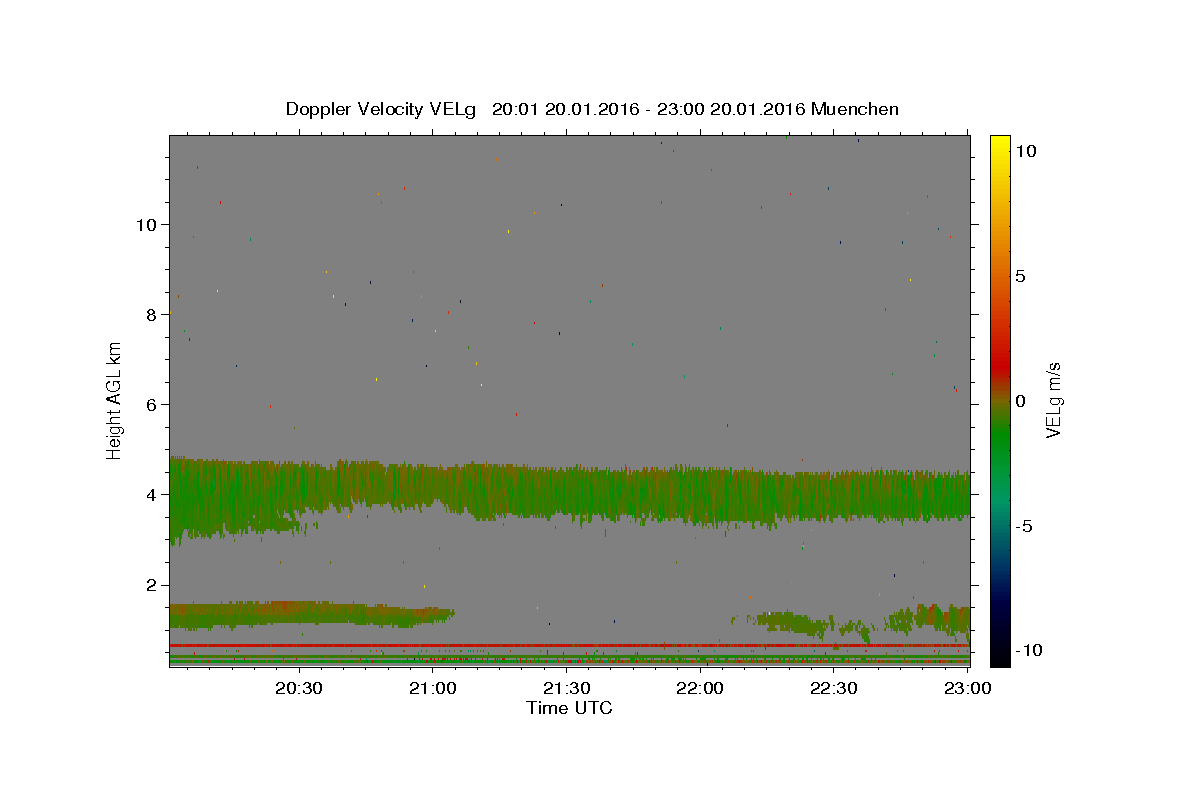
Task: Click the red horizontal line near ground
Action: [570, 646]
